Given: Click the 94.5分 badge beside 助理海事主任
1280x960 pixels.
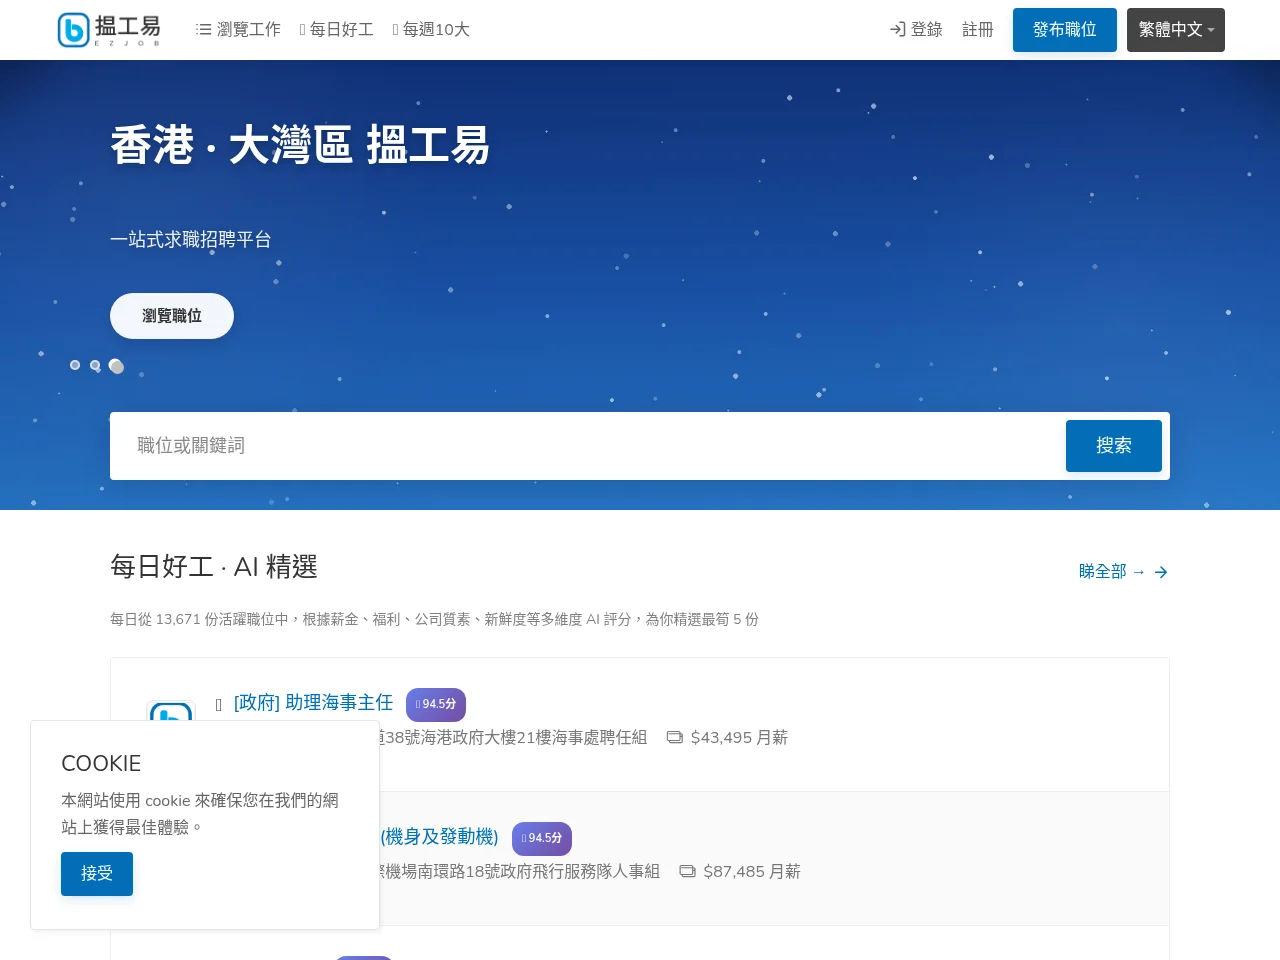Looking at the screenshot, I should 436,704.
